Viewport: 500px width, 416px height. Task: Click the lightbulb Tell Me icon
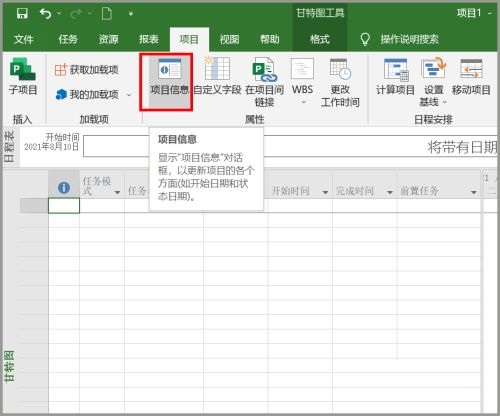pyautogui.click(x=365, y=39)
